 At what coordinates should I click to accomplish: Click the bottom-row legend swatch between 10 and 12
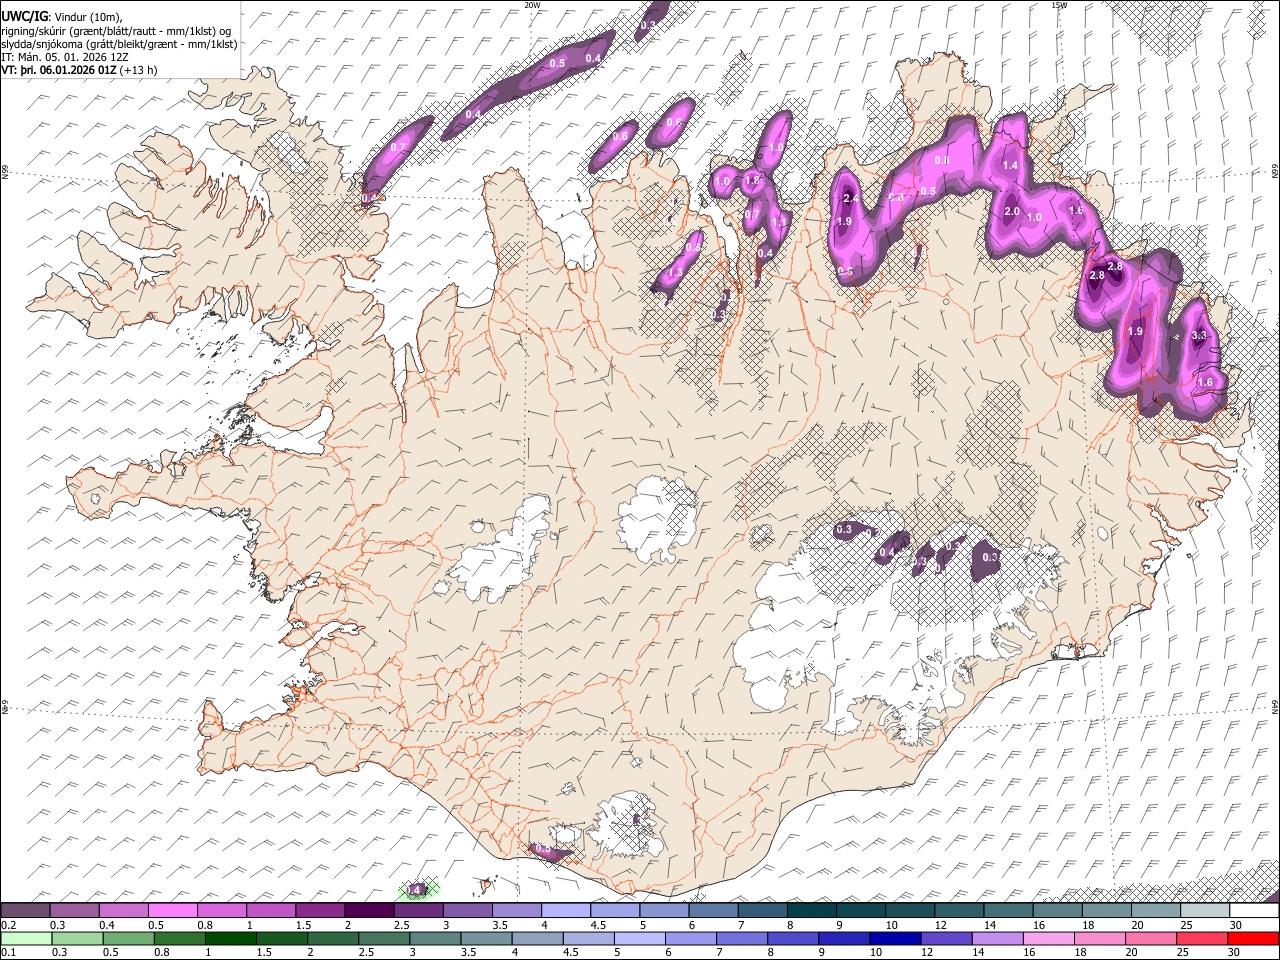pyautogui.click(x=896, y=939)
